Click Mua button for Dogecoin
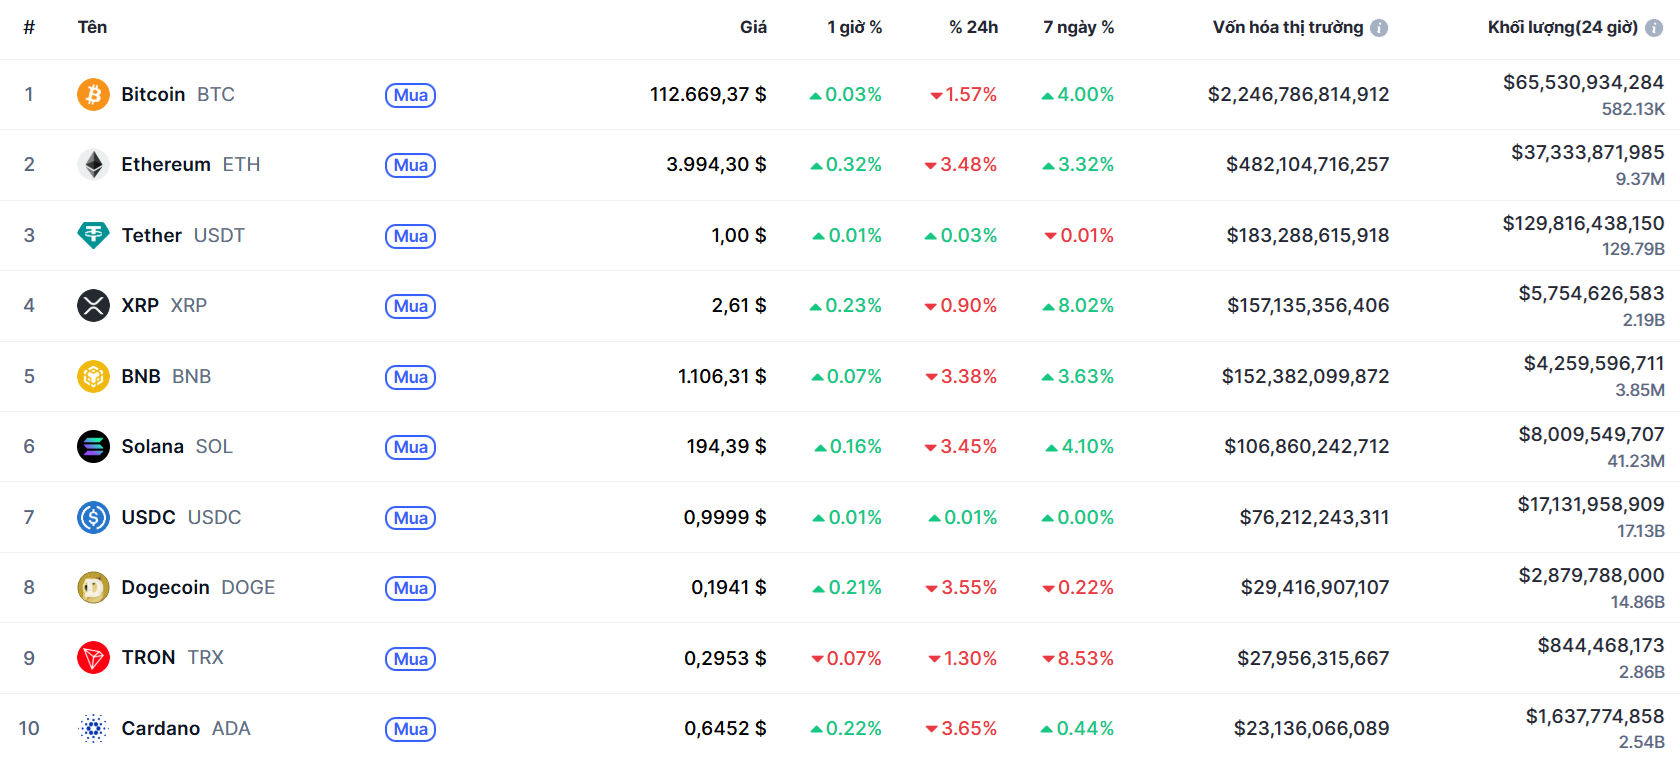 410,588
